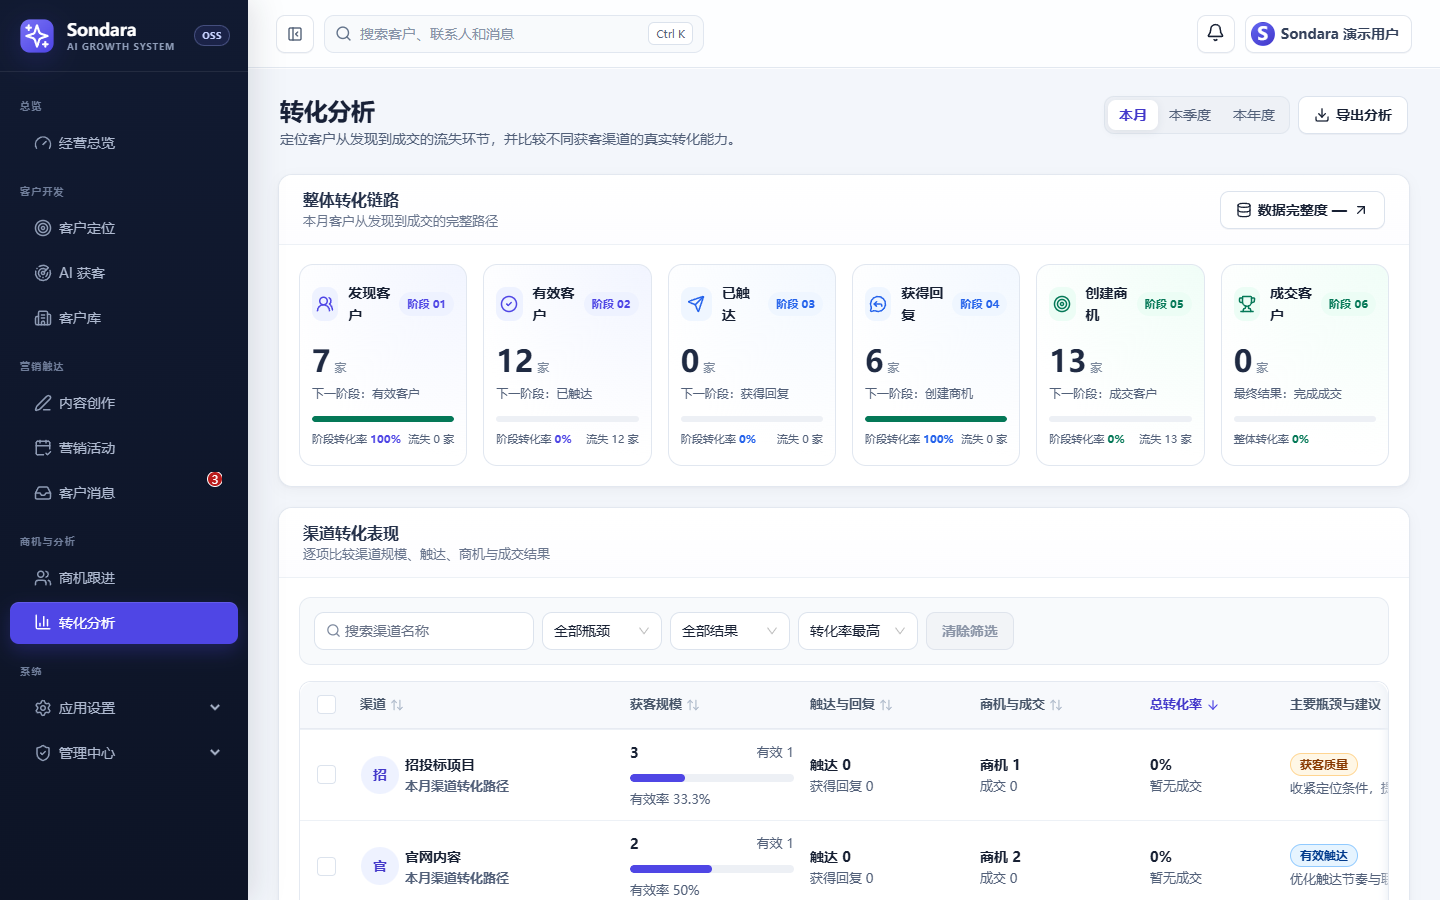1440x900 pixels.
Task: Click the 有效客户 stage check icon
Action: click(510, 304)
